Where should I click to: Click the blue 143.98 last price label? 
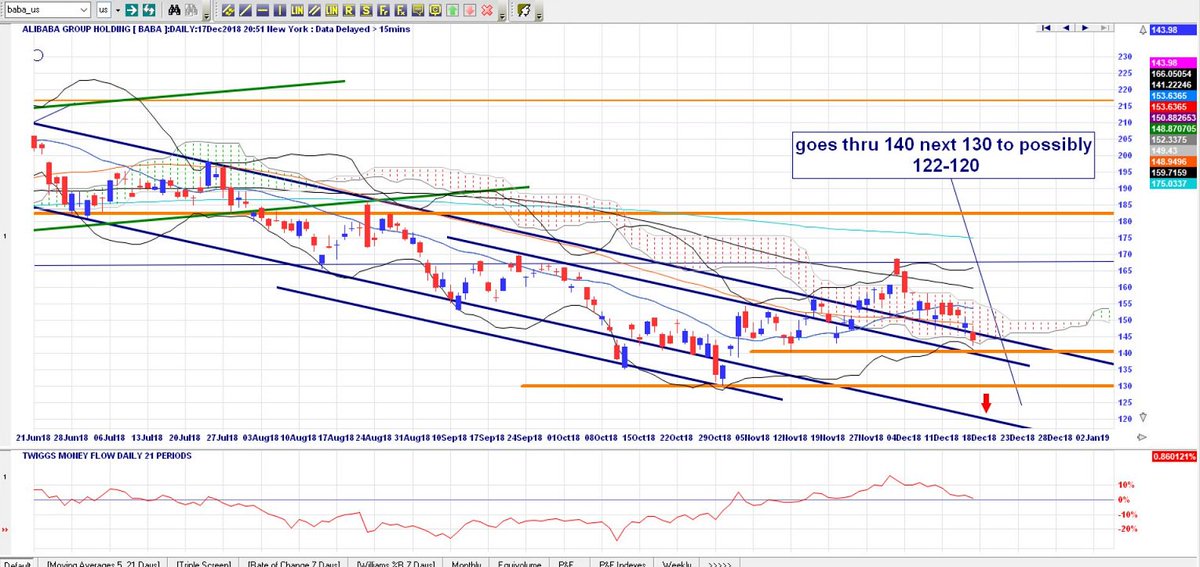pos(1173,30)
